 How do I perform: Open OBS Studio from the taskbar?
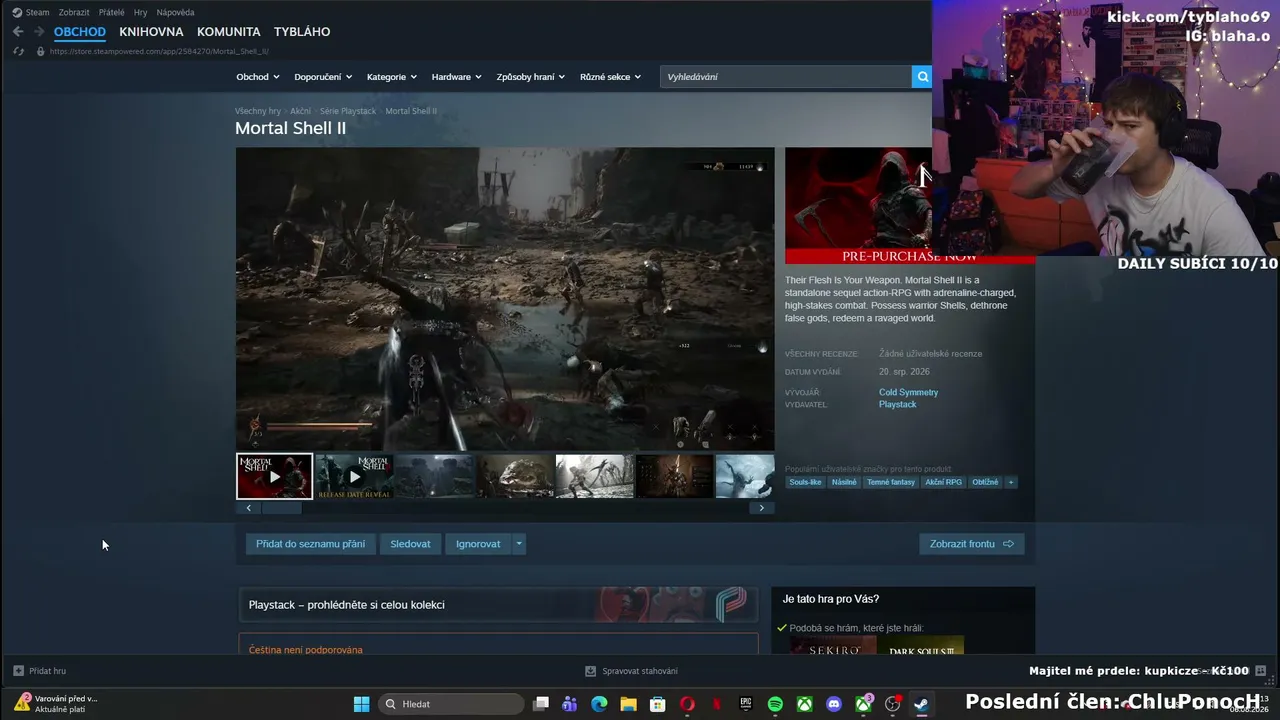tap(893, 704)
